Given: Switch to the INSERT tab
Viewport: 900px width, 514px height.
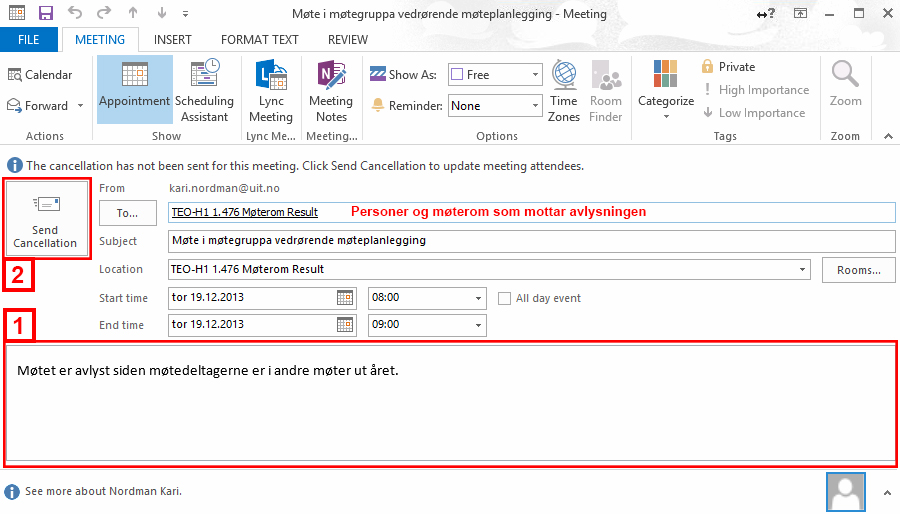Looking at the screenshot, I should pyautogui.click(x=173, y=40).
